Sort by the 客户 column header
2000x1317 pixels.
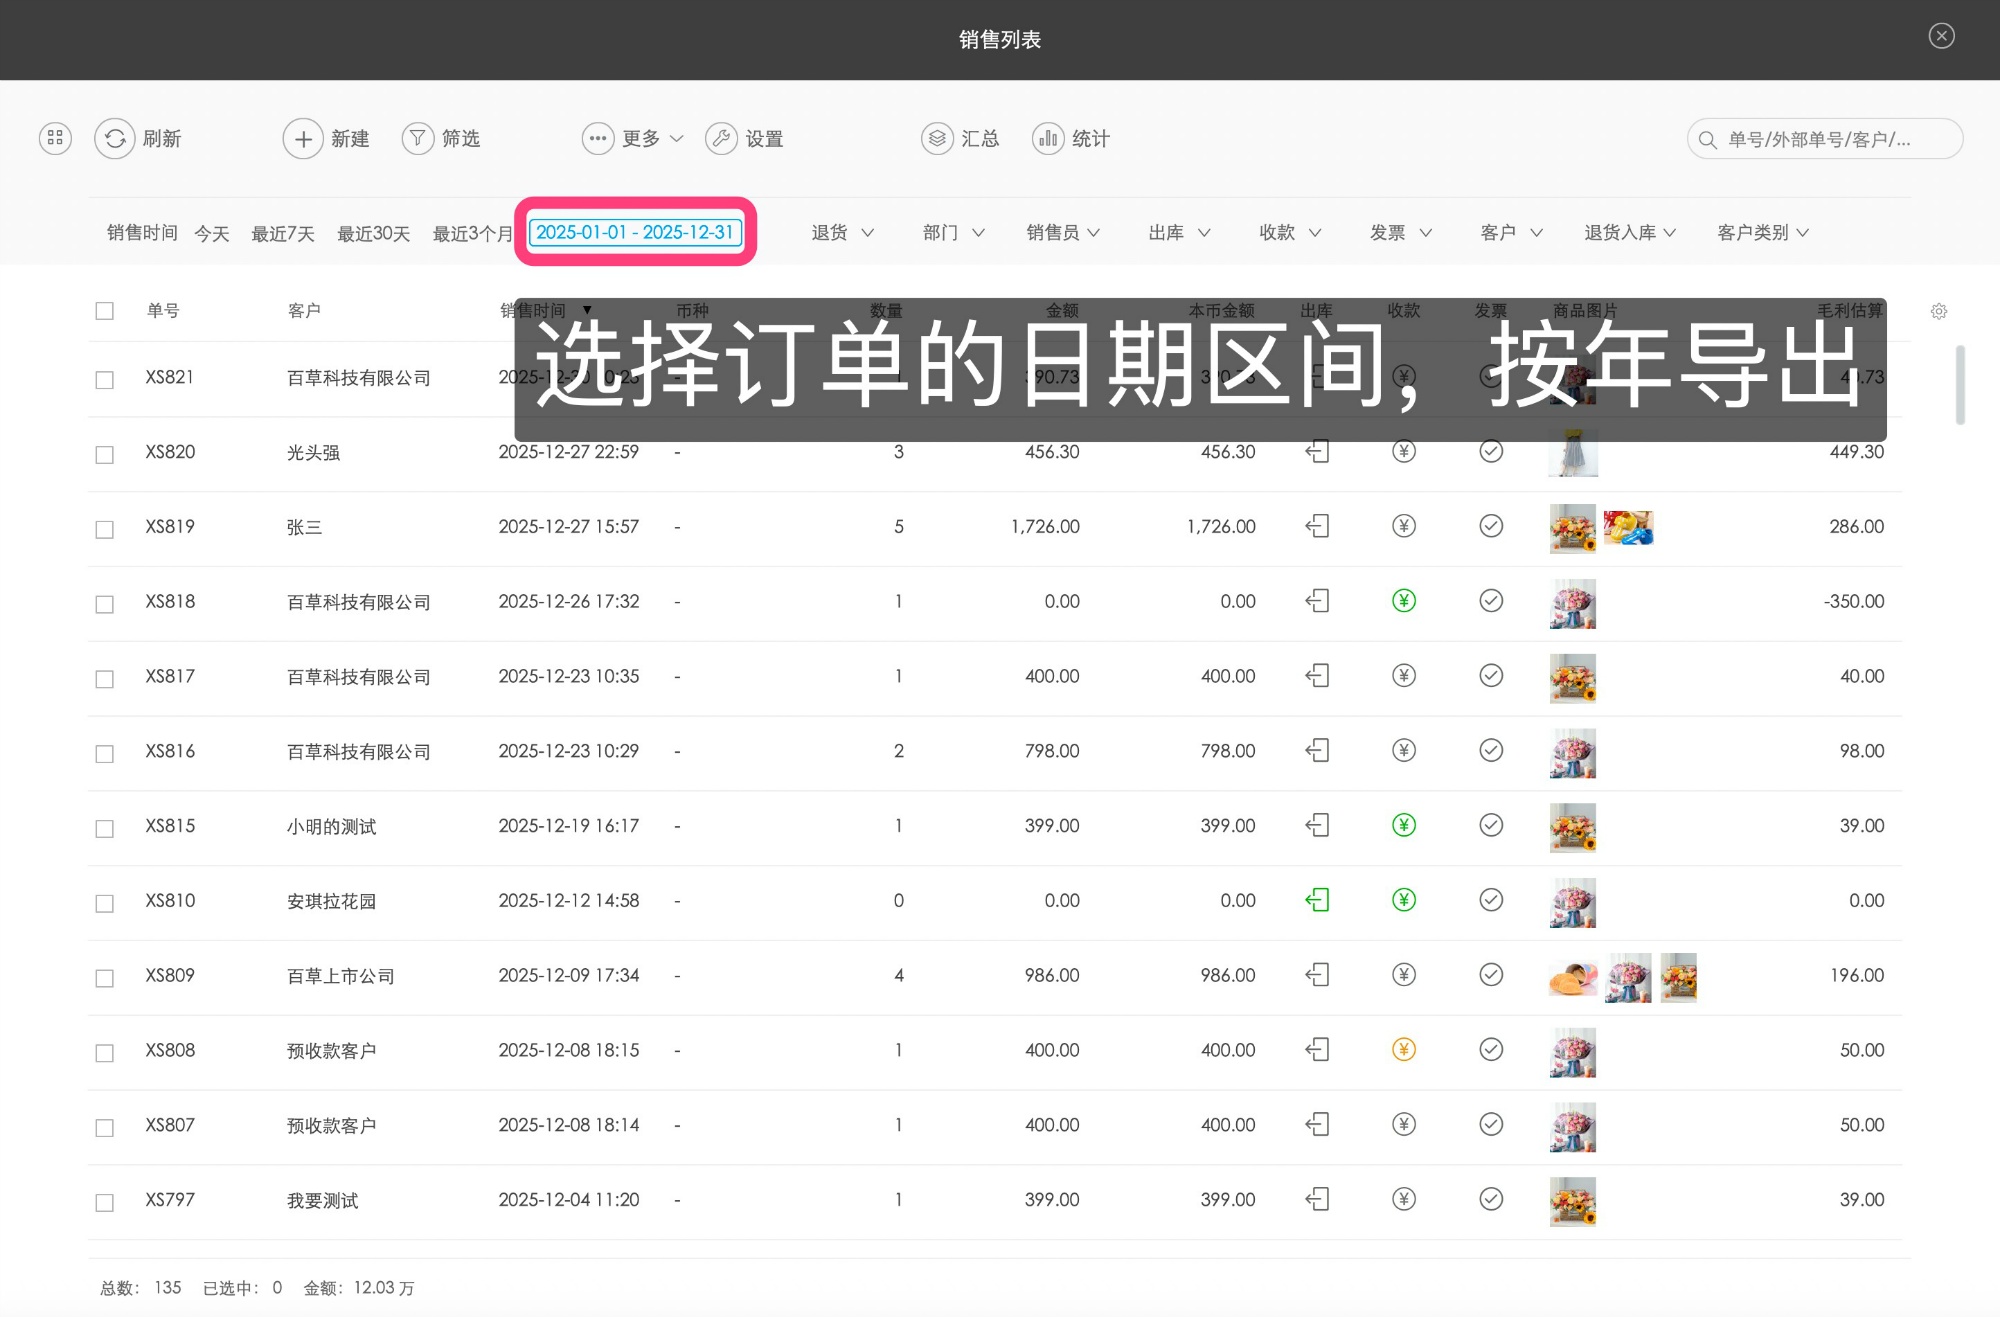(x=304, y=311)
